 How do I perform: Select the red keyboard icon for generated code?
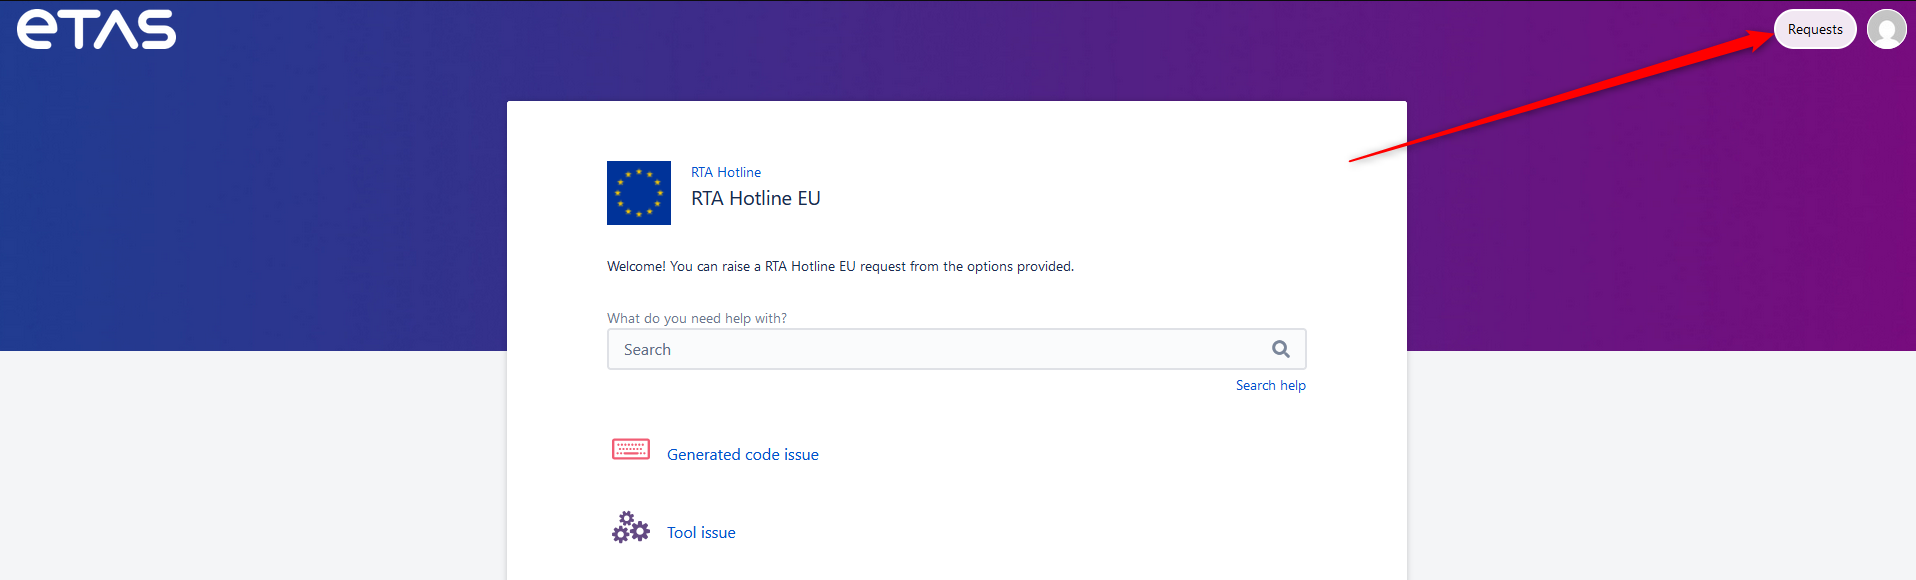pyautogui.click(x=631, y=450)
